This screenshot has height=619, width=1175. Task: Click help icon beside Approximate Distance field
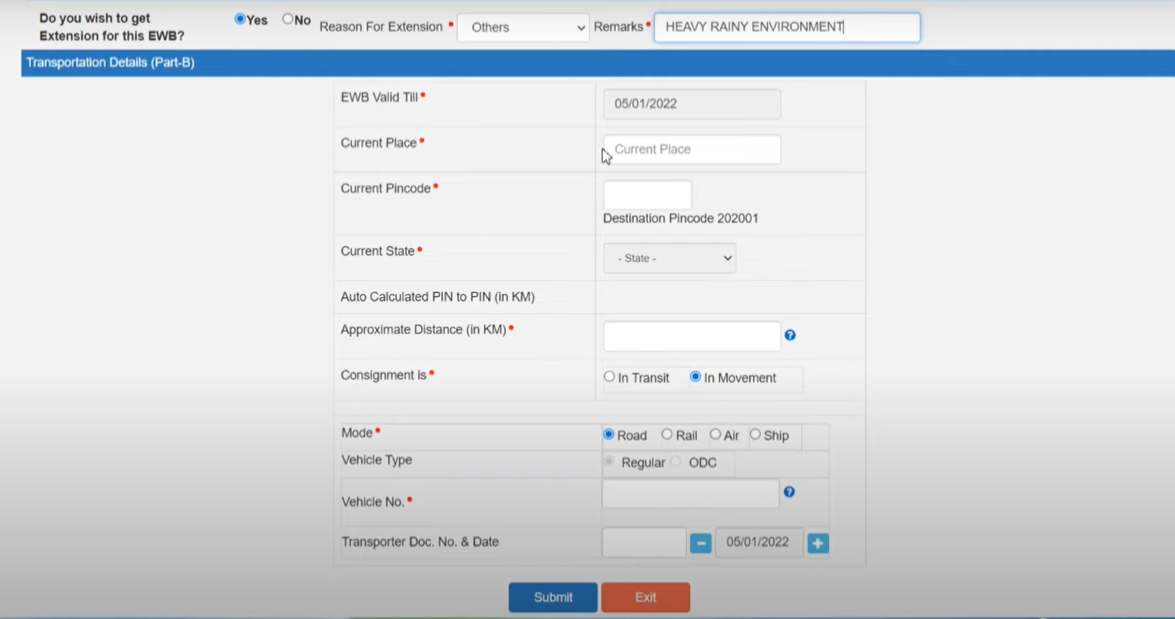(x=790, y=336)
